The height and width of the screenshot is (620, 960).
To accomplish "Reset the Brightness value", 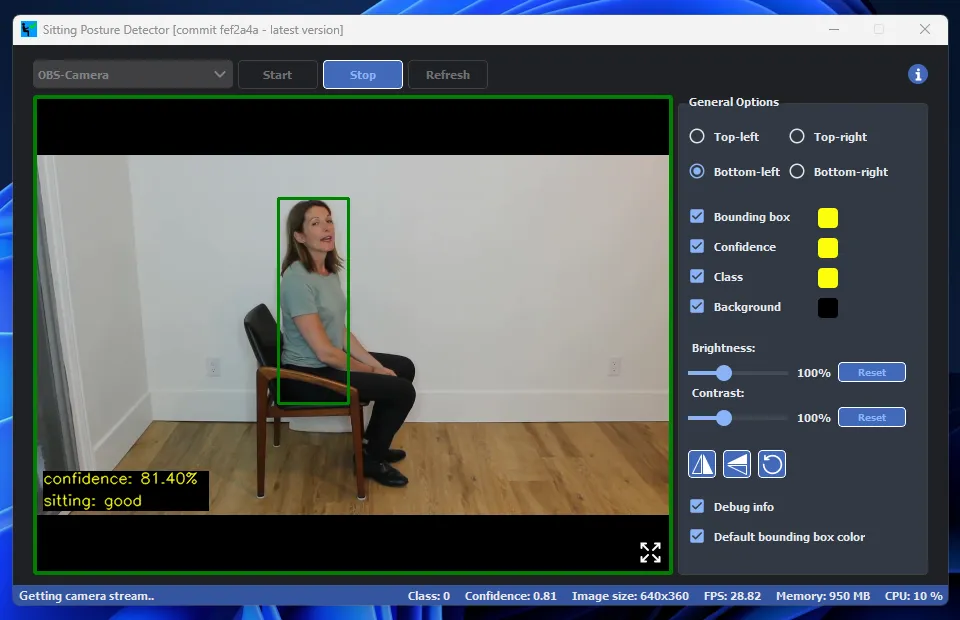I will coord(872,372).
